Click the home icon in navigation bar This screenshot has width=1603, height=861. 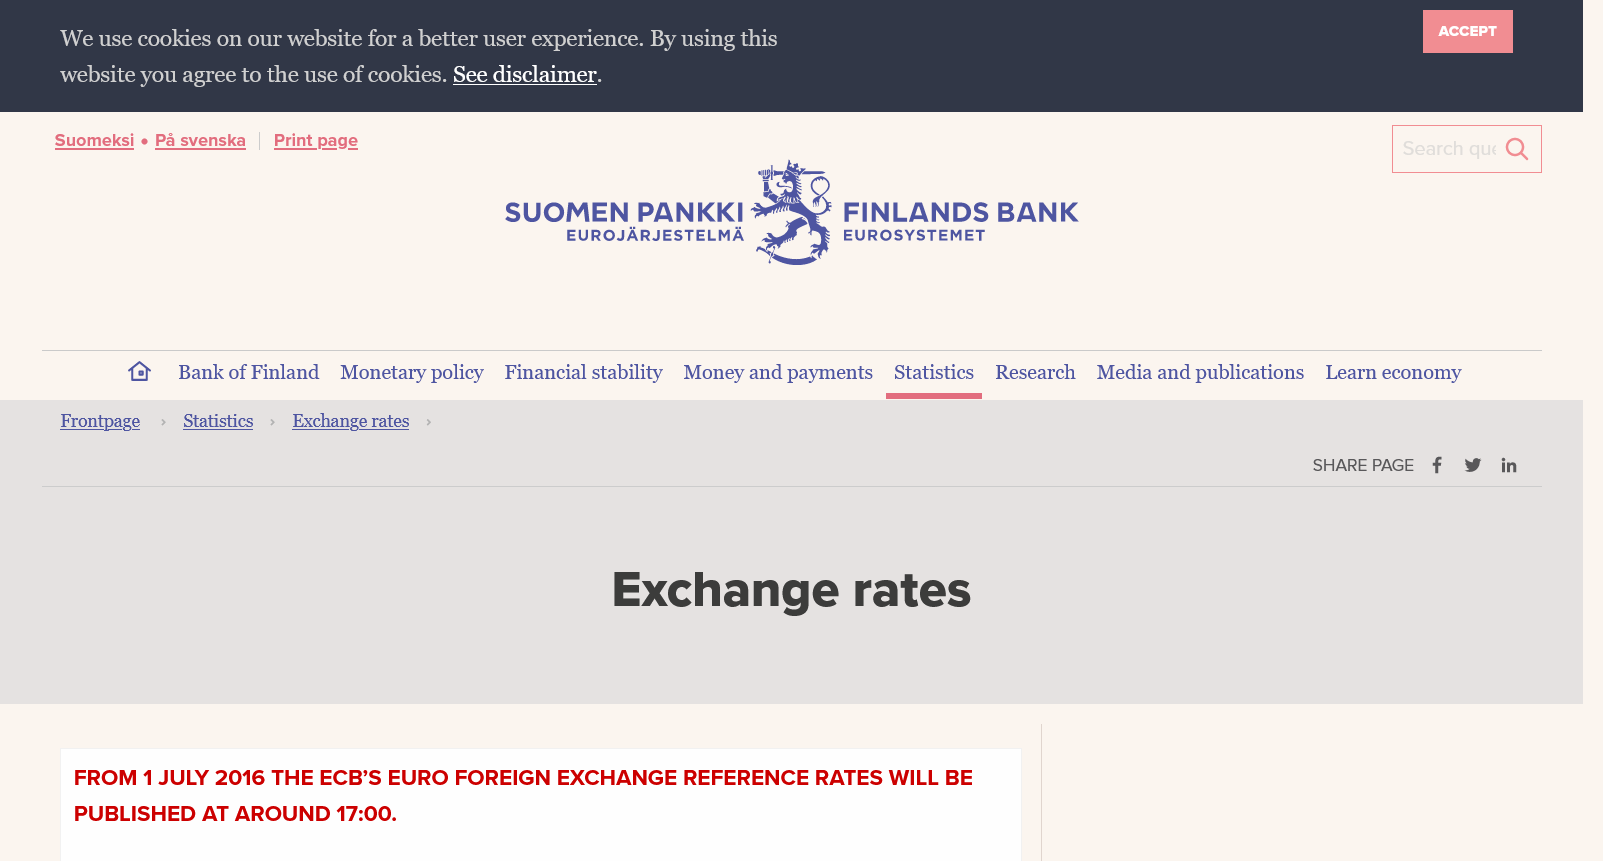tap(139, 372)
